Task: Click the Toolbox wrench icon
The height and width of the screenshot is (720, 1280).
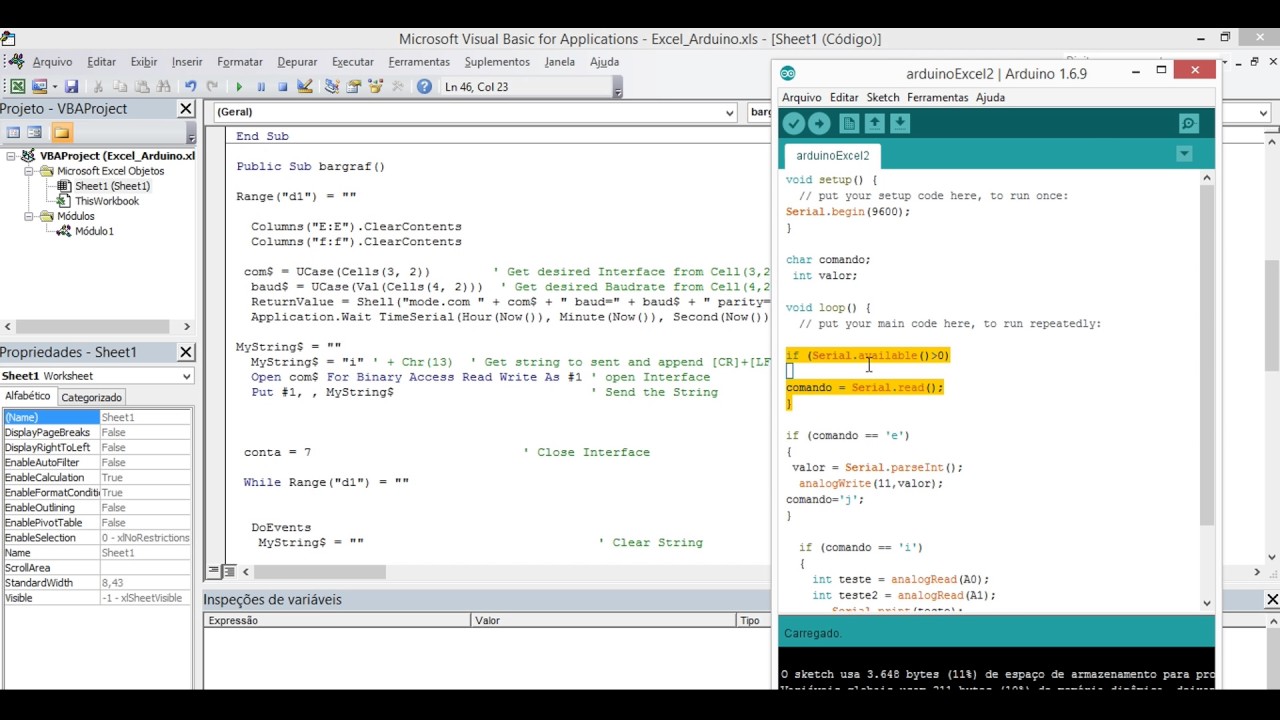Action: pyautogui.click(x=398, y=87)
